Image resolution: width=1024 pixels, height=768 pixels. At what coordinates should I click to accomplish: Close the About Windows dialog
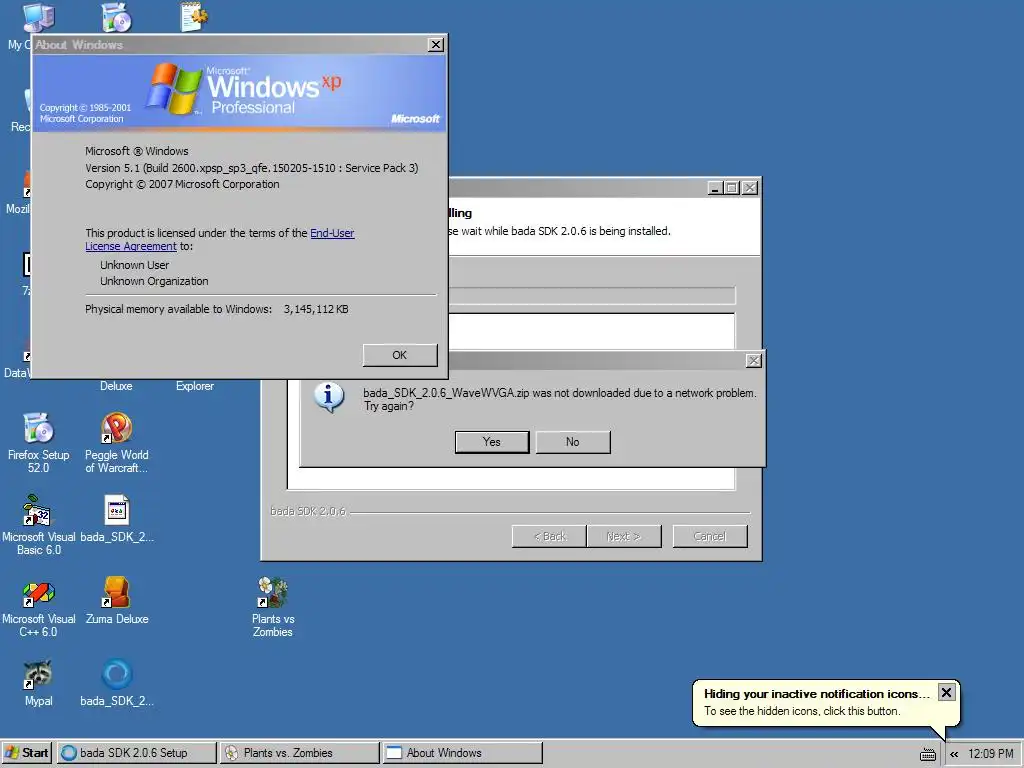click(436, 44)
